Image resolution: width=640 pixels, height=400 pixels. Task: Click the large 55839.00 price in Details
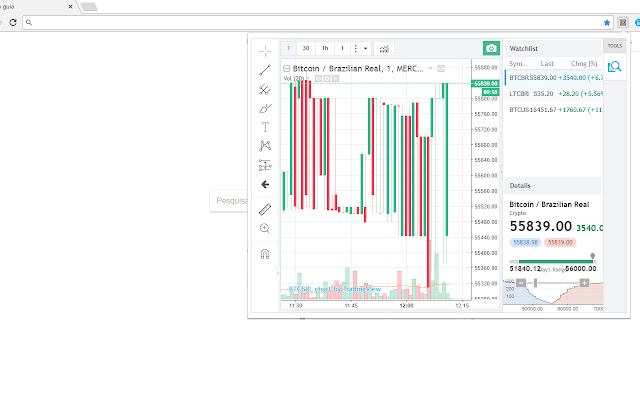(540, 226)
